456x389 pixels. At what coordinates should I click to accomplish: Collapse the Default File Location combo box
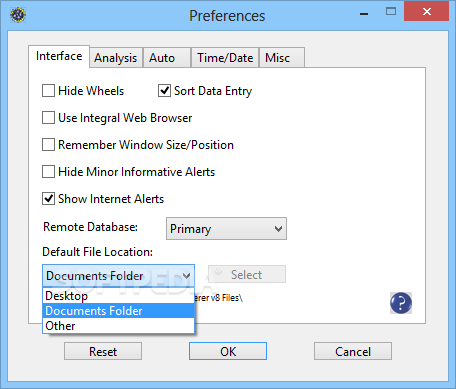point(118,276)
